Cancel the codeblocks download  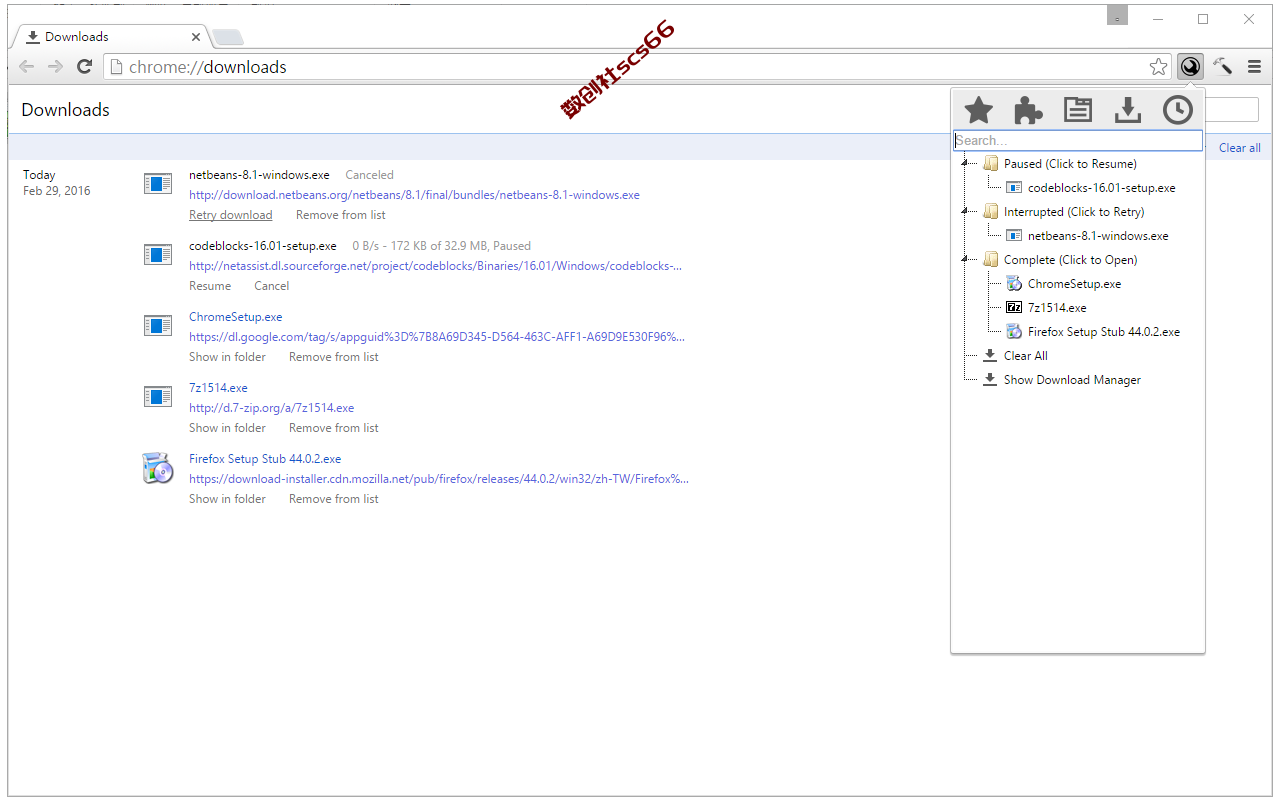(271, 286)
